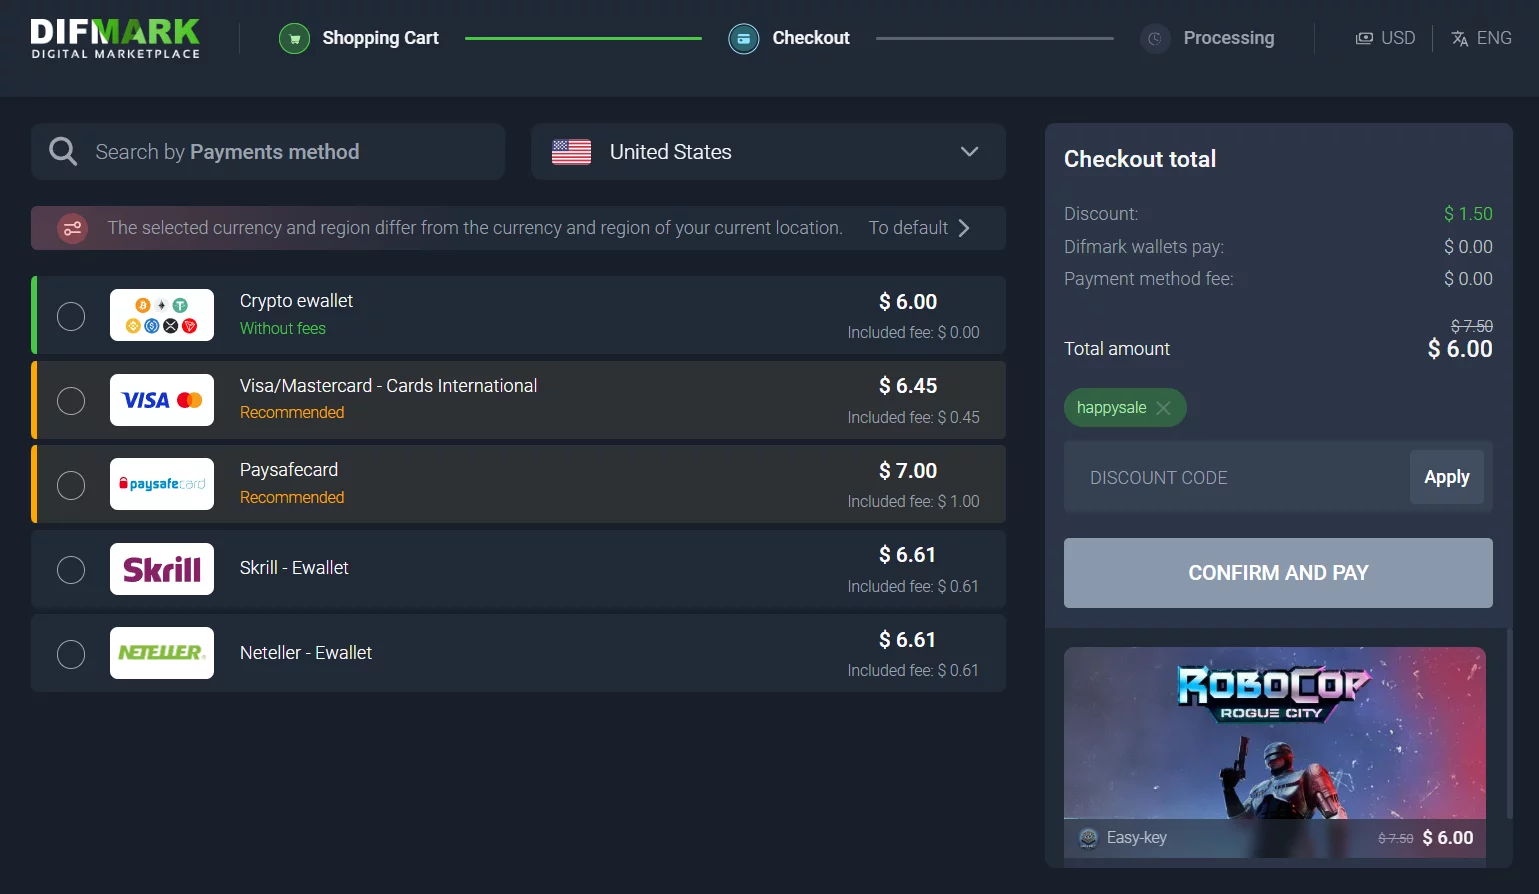The width and height of the screenshot is (1539, 894).
Task: Select Skrill Ewallet radio button
Action: [71, 570]
